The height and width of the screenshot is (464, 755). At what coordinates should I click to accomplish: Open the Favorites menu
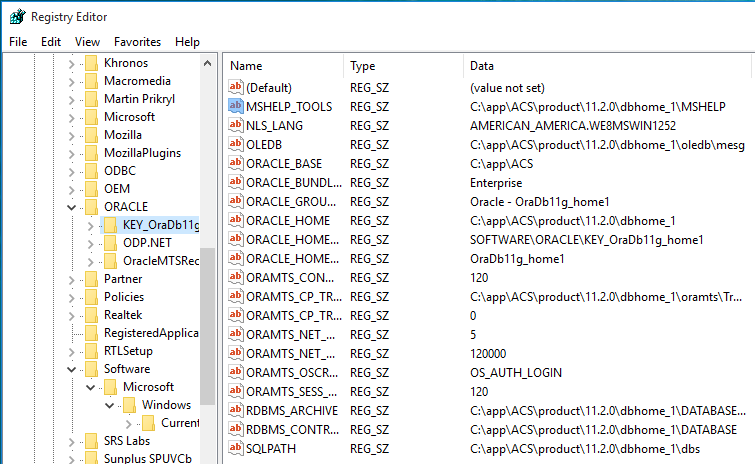pos(137,42)
